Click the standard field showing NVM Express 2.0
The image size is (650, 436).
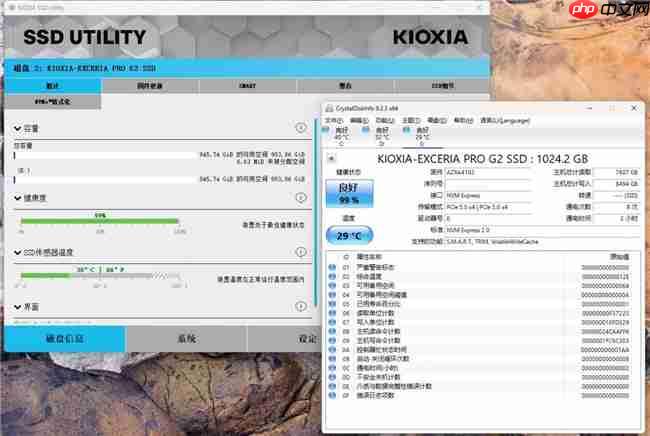pos(542,230)
